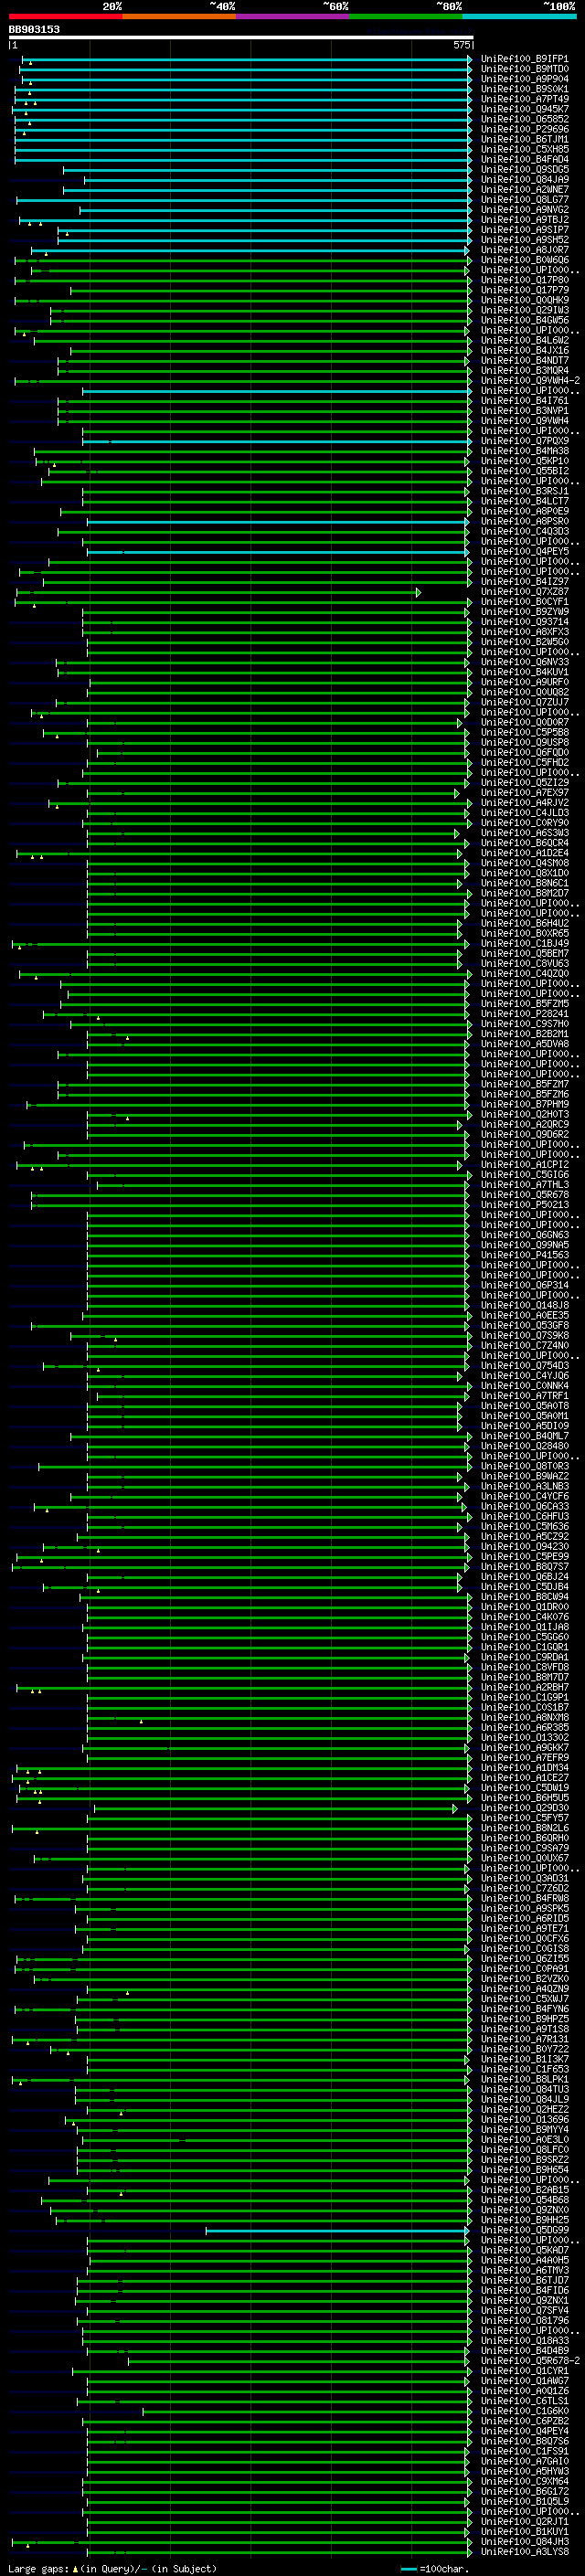Open hit UniRef100_Q9SDG5
This screenshot has height=2576, width=585.
point(524,169)
